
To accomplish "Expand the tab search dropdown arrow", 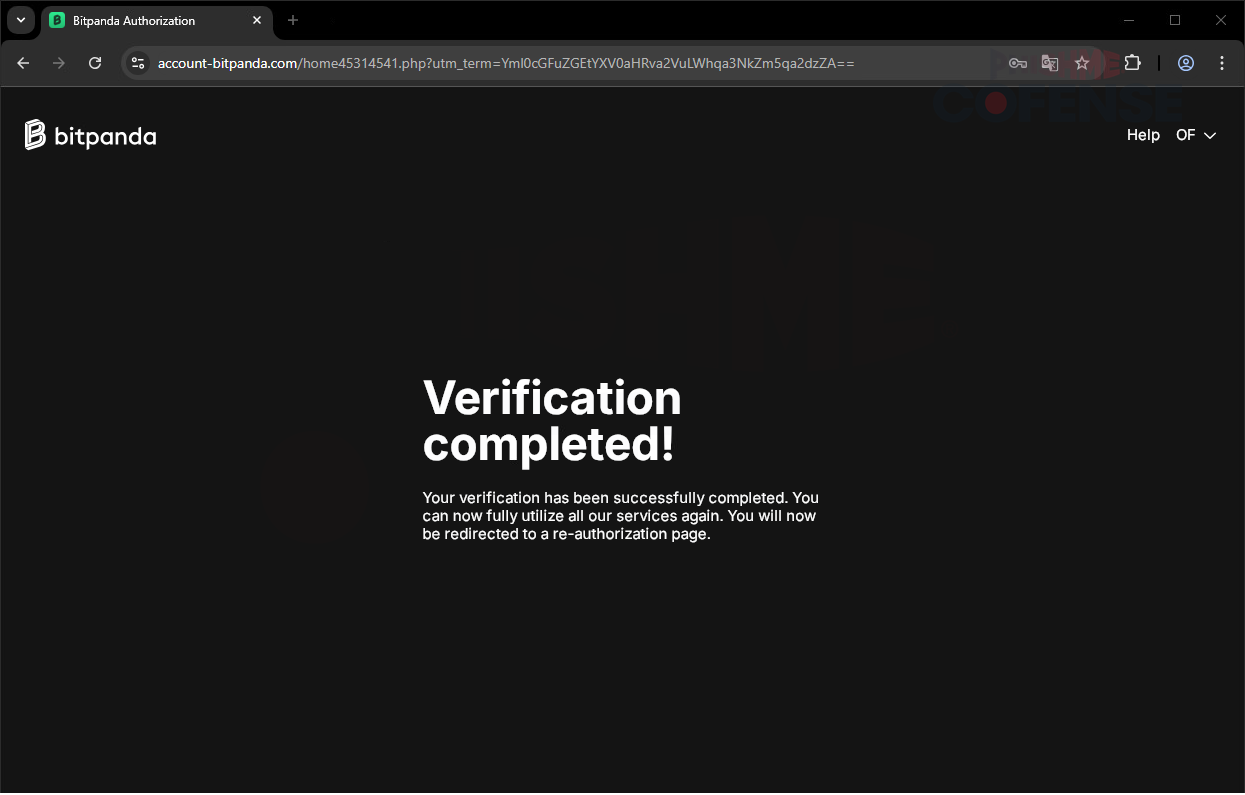I will point(20,20).
